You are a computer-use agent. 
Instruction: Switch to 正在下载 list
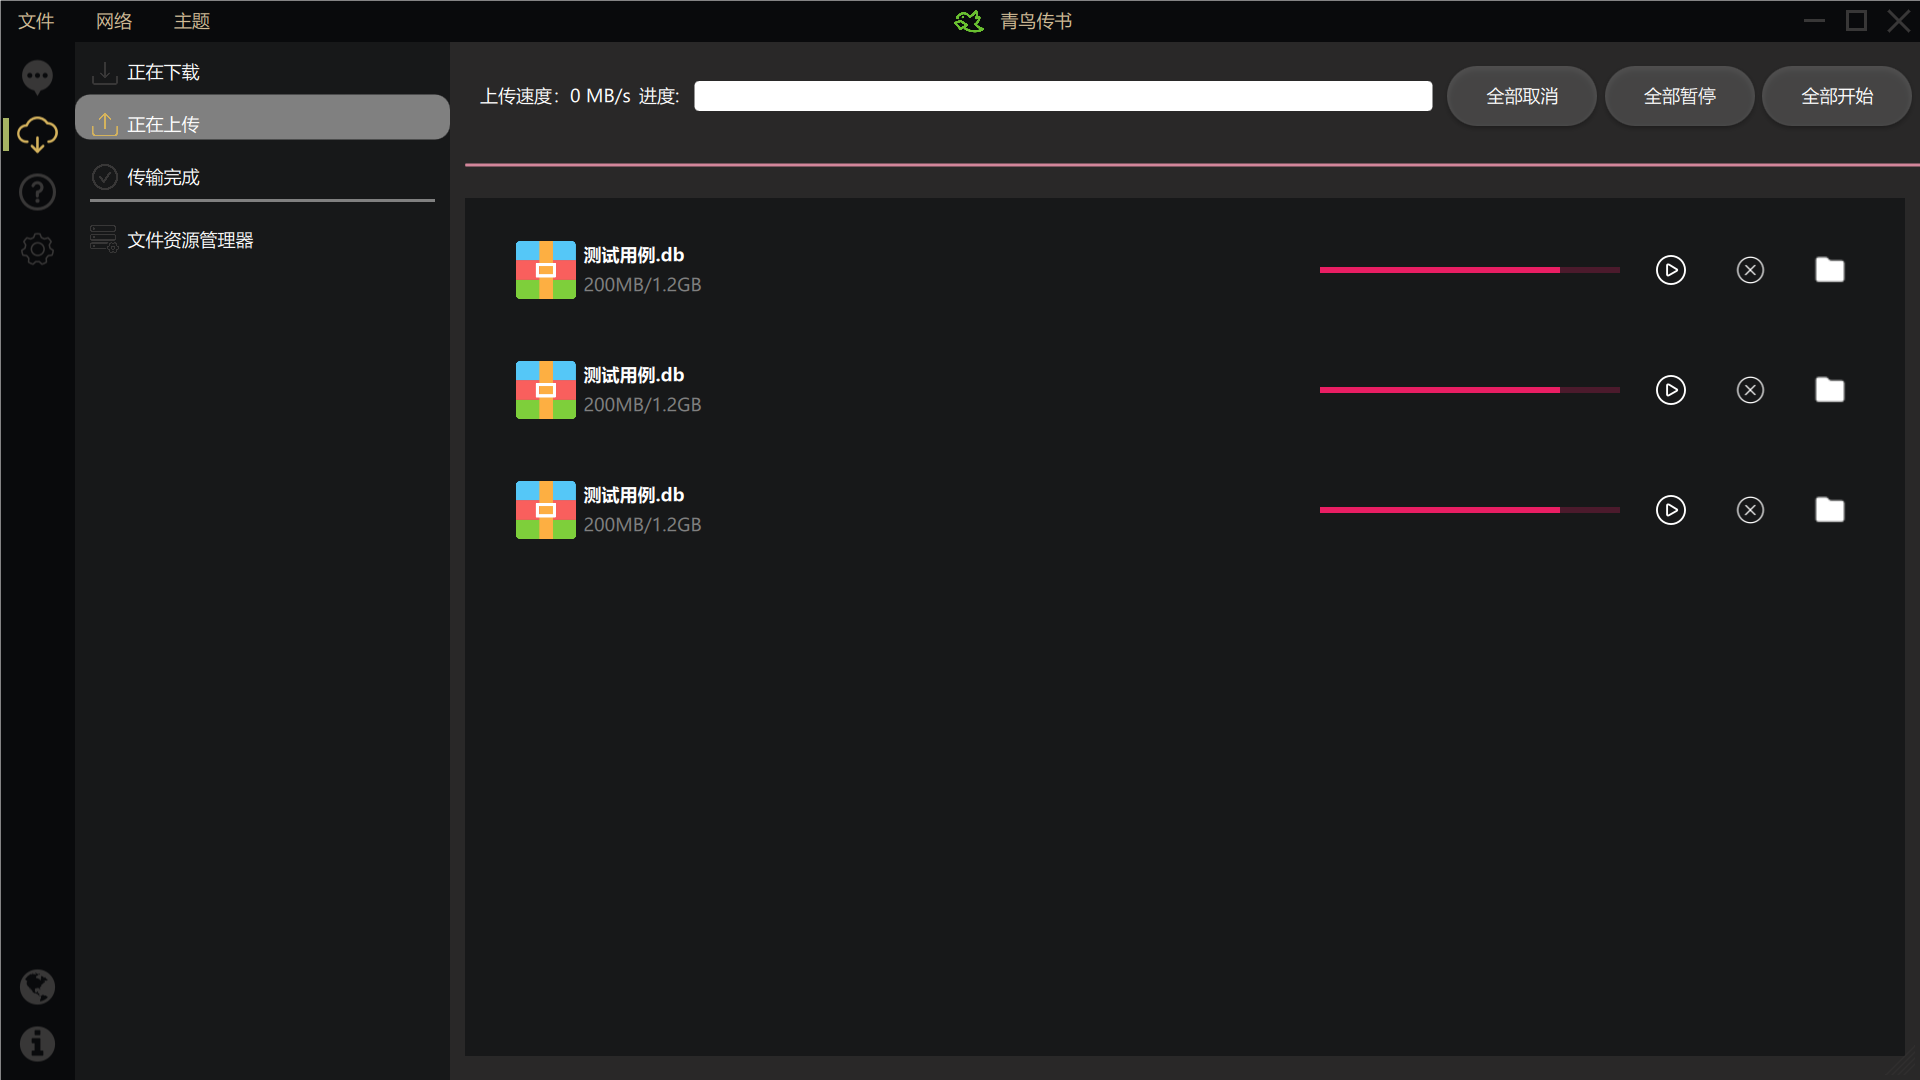(x=262, y=72)
